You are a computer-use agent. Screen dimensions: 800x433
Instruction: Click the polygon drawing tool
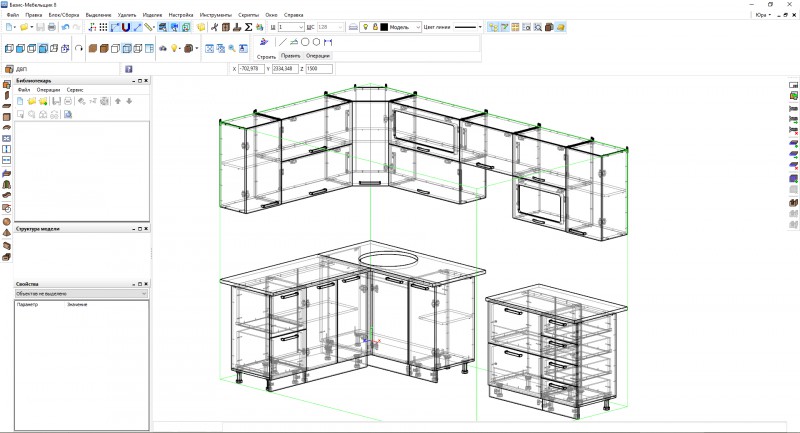point(316,42)
